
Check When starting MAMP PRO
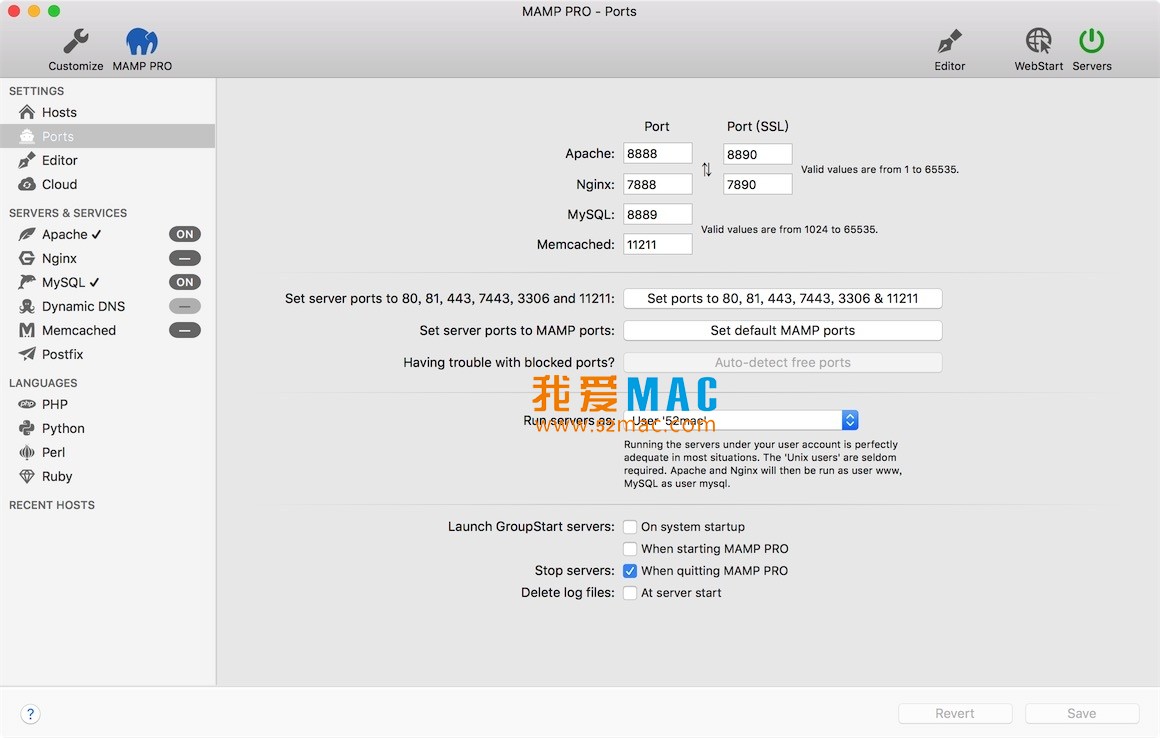point(630,549)
